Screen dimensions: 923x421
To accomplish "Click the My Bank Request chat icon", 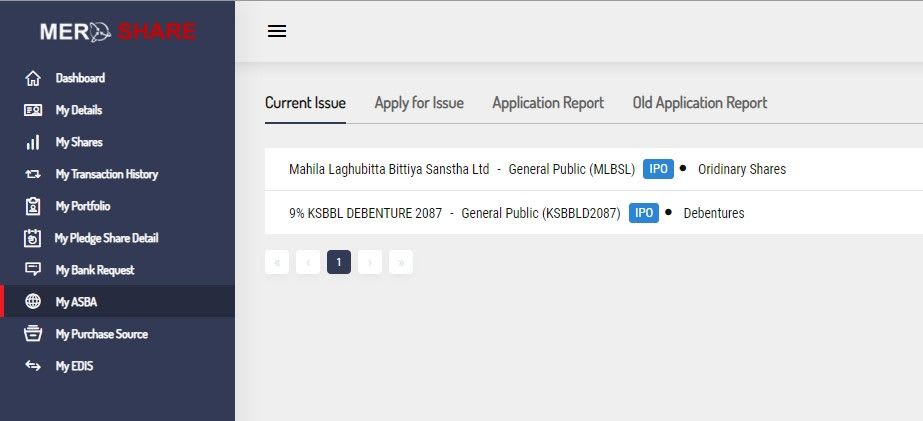I will (x=33, y=270).
